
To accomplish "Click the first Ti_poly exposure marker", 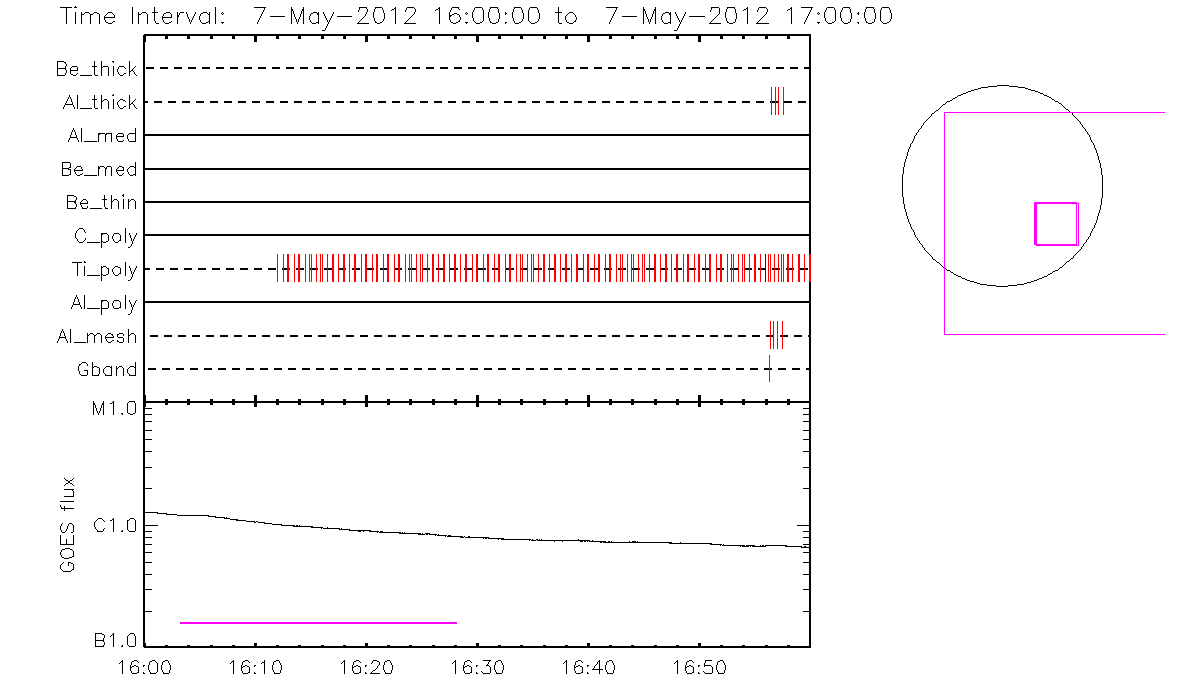I will point(278,269).
